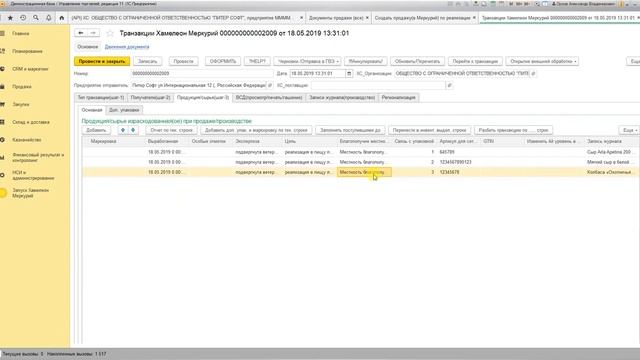This screenshot has height=360, width=640.
Task: Open the favorites star in top toolbar
Action: click(x=10, y=18)
